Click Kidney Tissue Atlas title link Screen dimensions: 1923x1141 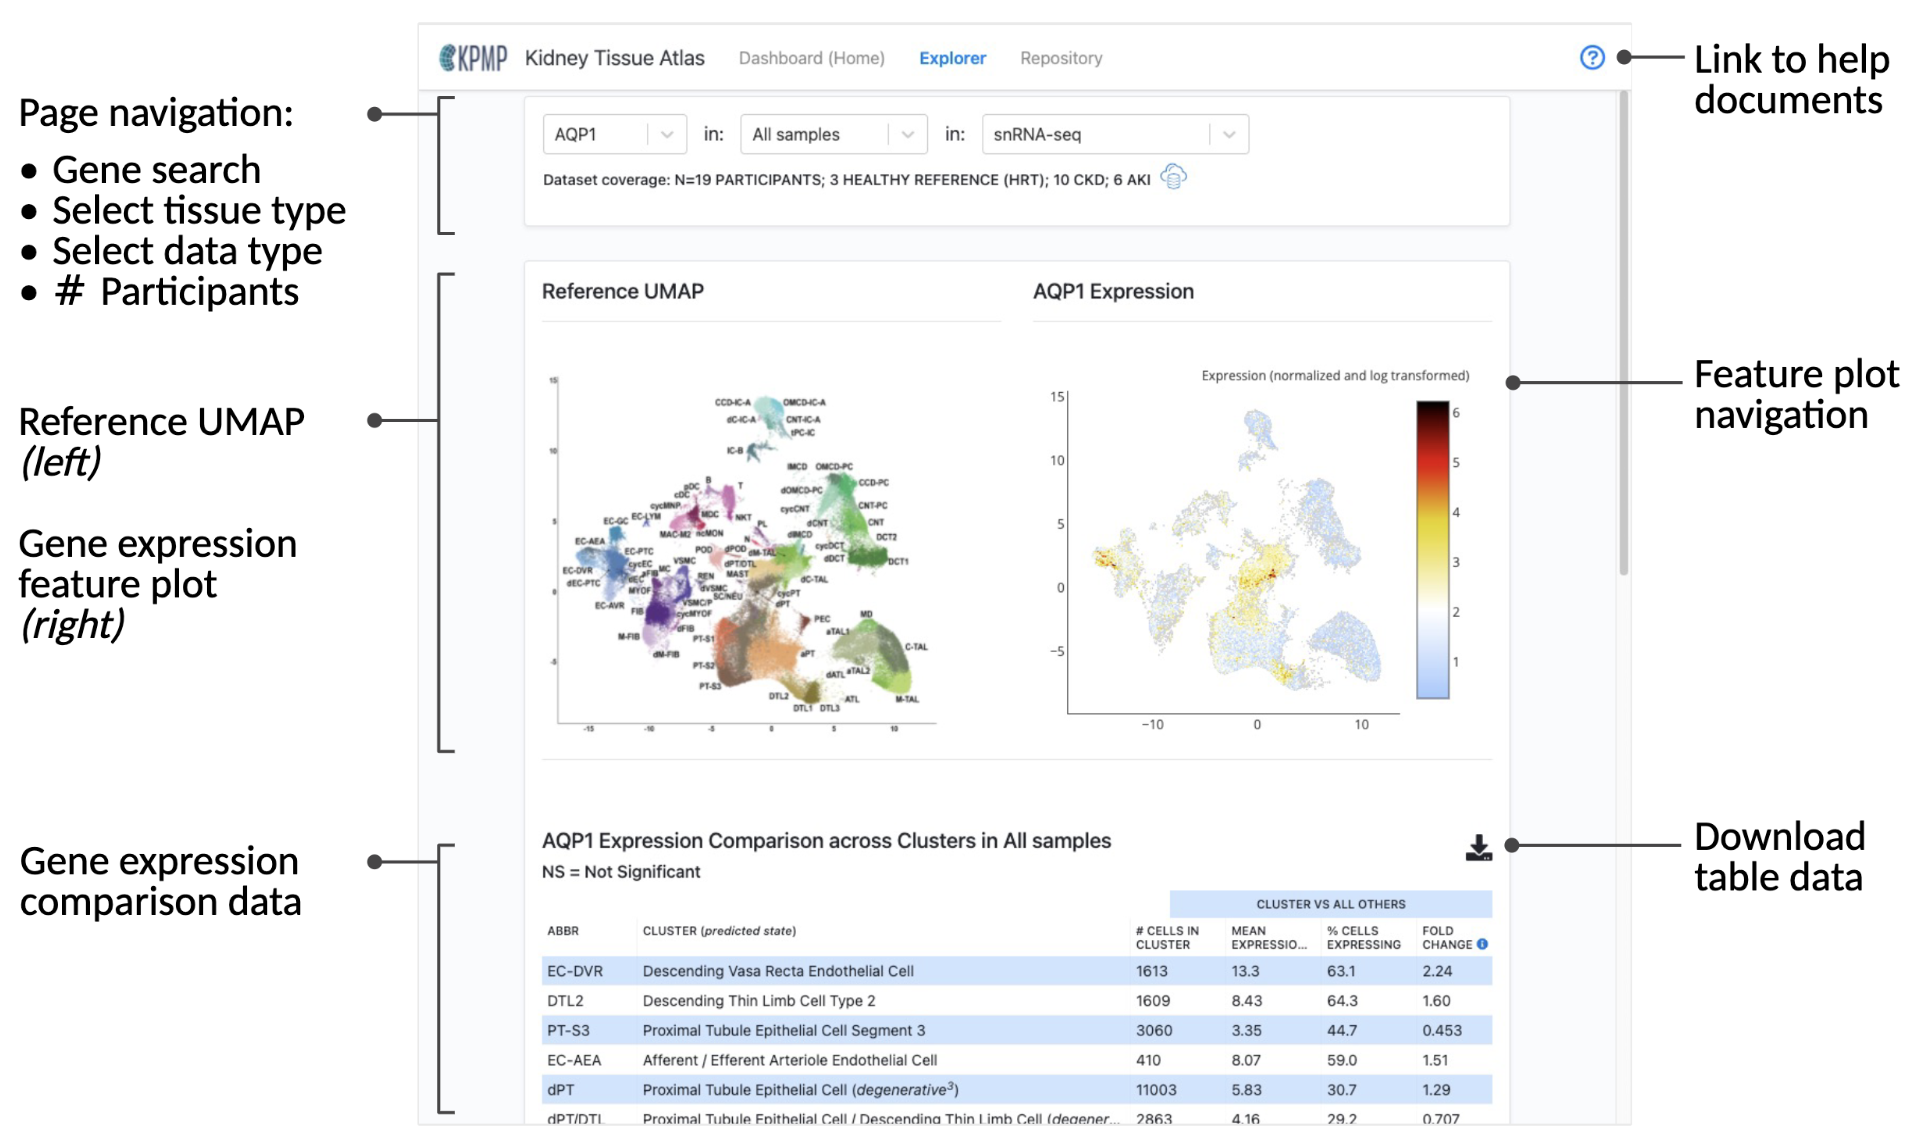(614, 58)
